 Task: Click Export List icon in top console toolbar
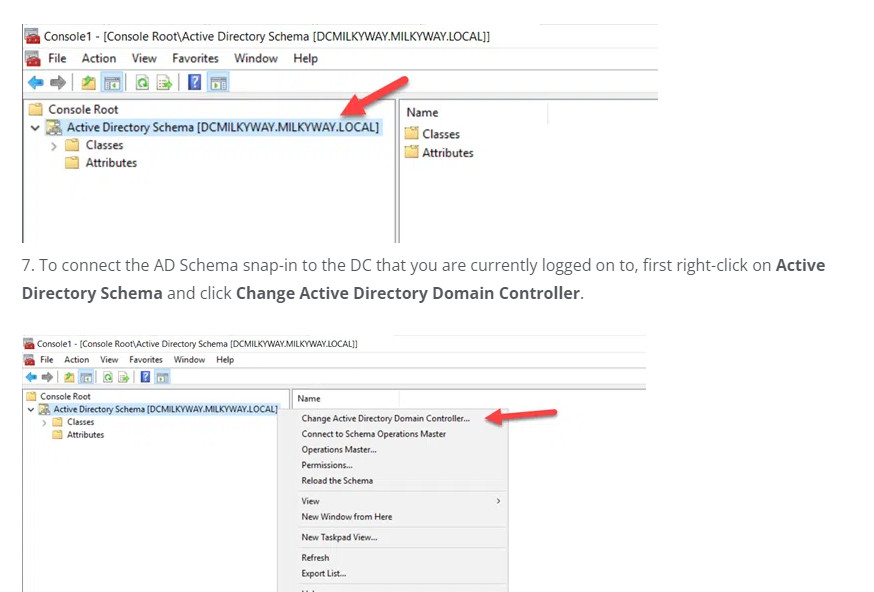click(x=163, y=83)
